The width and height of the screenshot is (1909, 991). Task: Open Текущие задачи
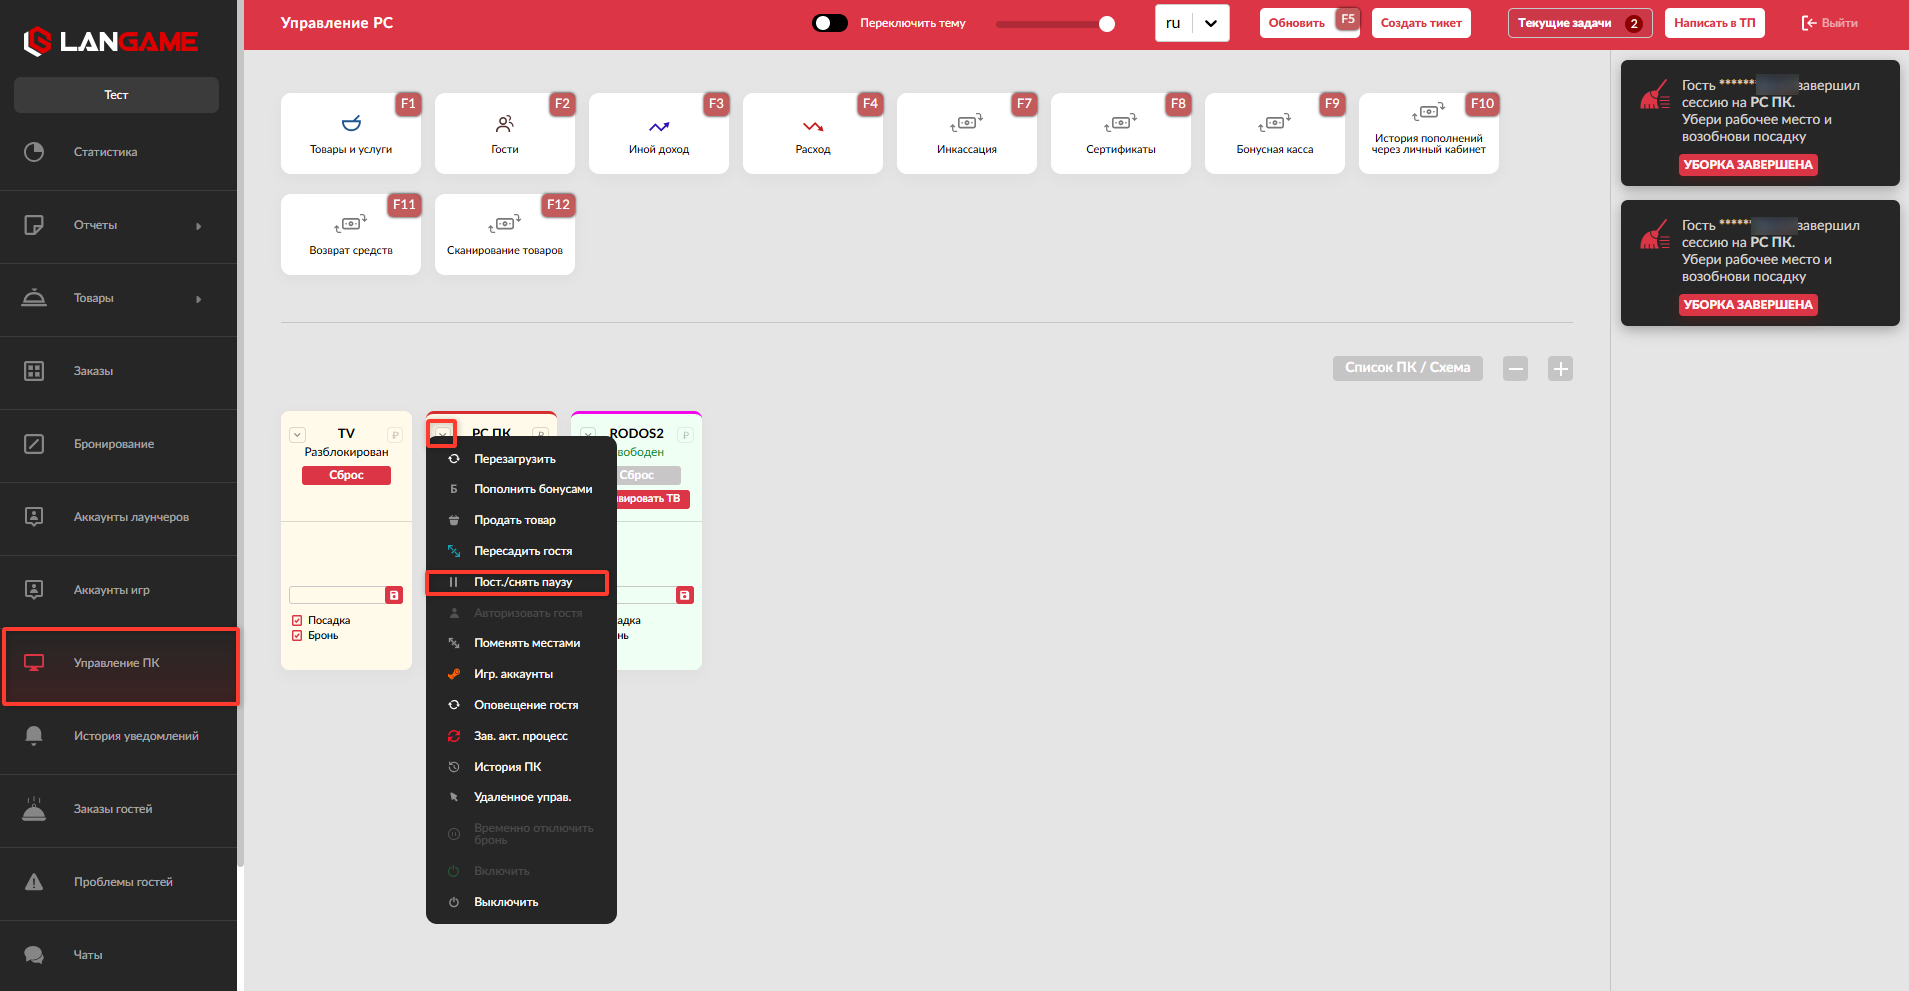[1580, 23]
